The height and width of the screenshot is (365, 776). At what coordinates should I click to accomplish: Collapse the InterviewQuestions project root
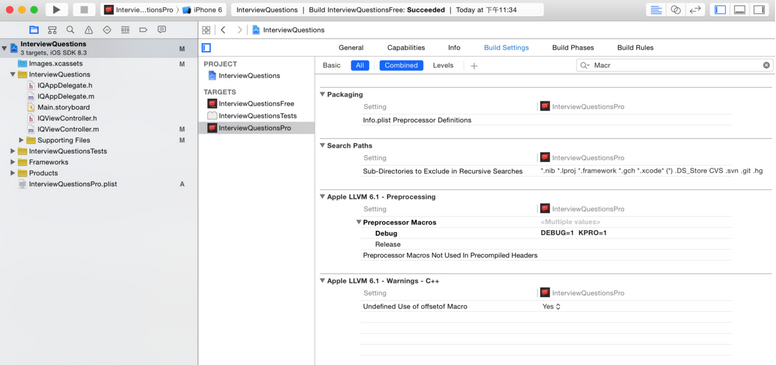(x=4, y=48)
